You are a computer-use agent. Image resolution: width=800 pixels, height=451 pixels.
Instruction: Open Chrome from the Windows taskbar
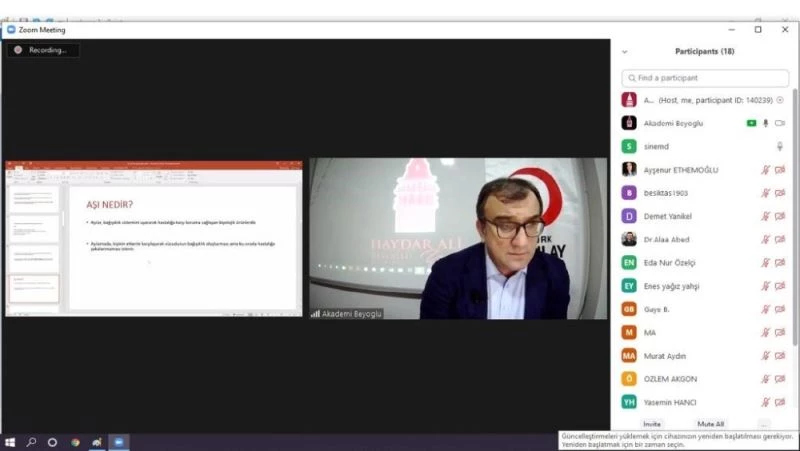tap(75, 442)
